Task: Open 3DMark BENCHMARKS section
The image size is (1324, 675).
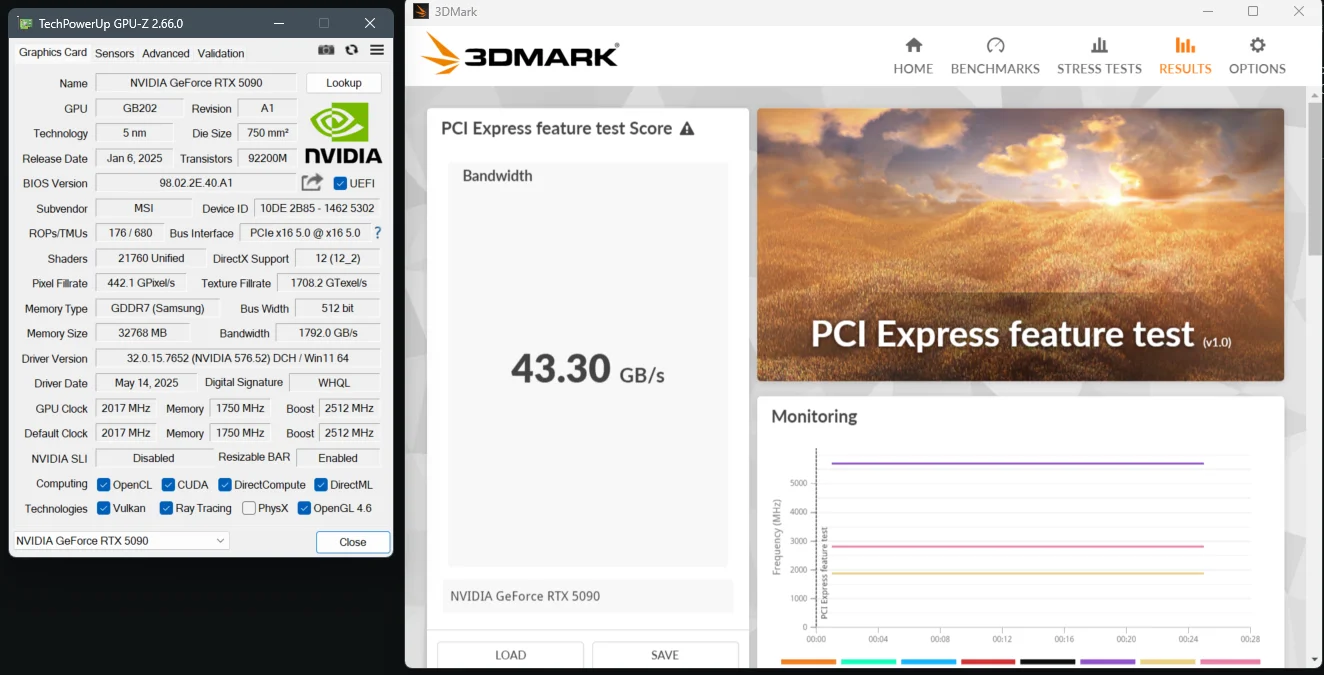Action: point(995,56)
